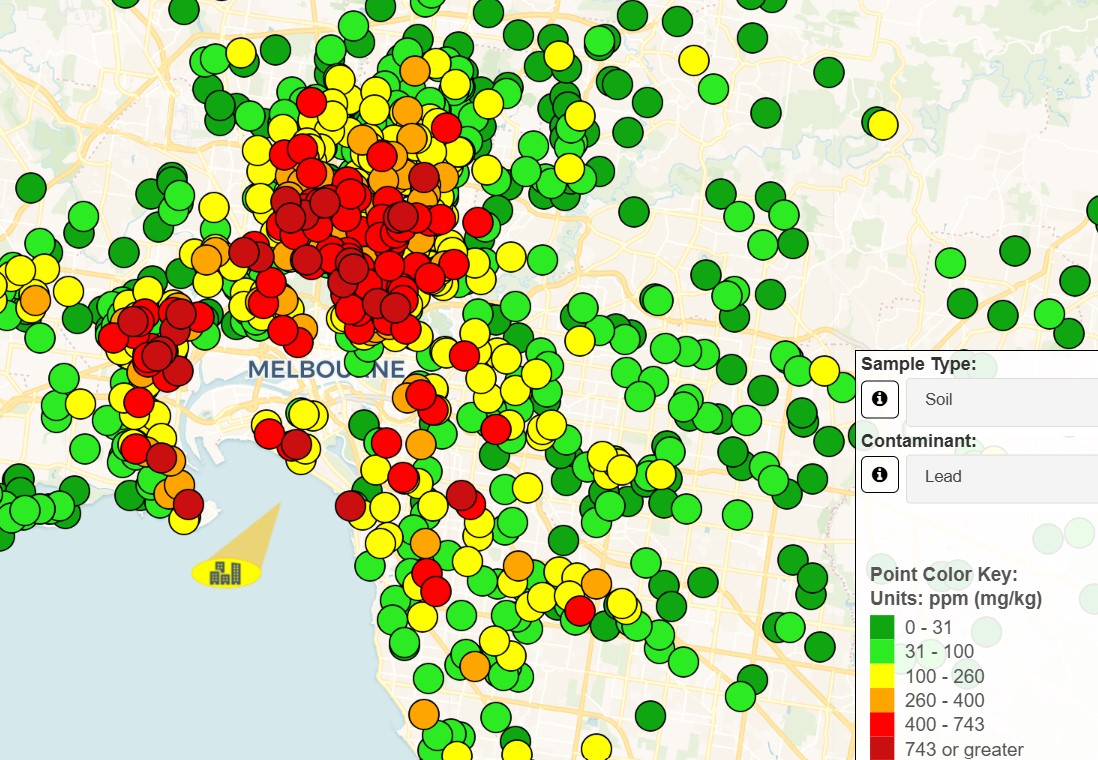This screenshot has height=760, width=1098.
Task: Click the 743 or greater dark red swatch
Action: point(882,748)
